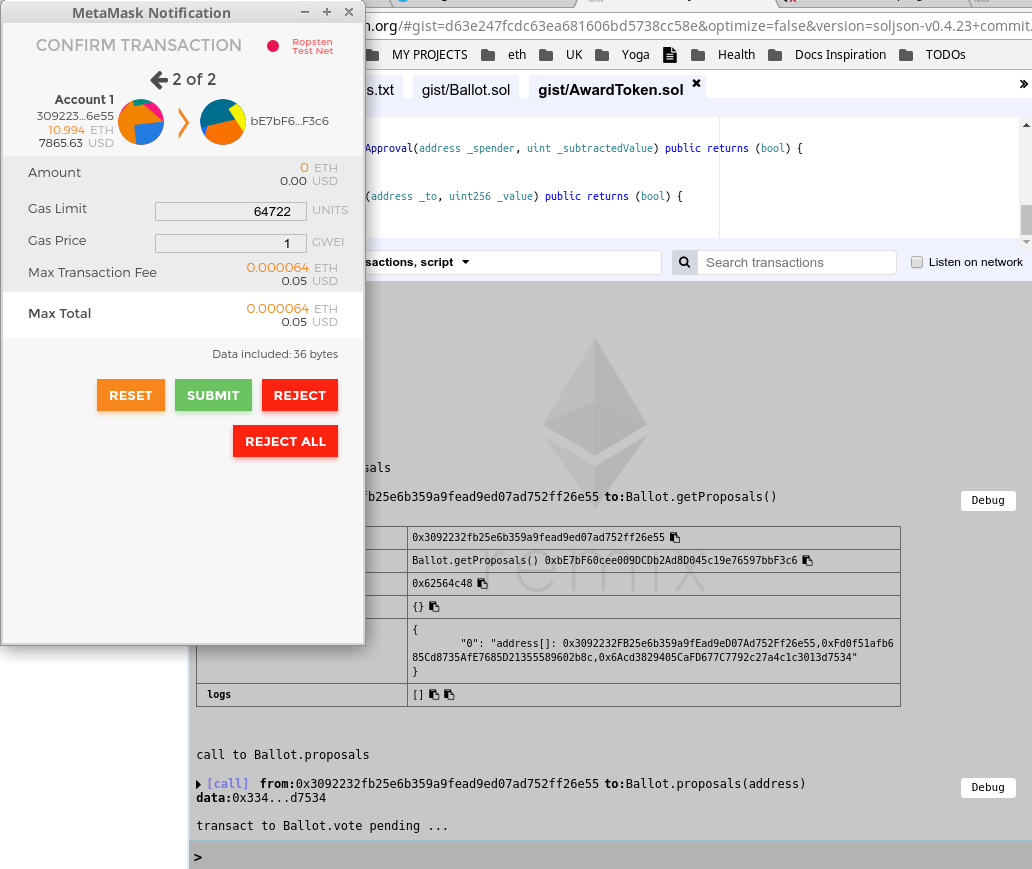This screenshot has width=1032, height=869.
Task: Click the RESET button
Action: pos(131,396)
